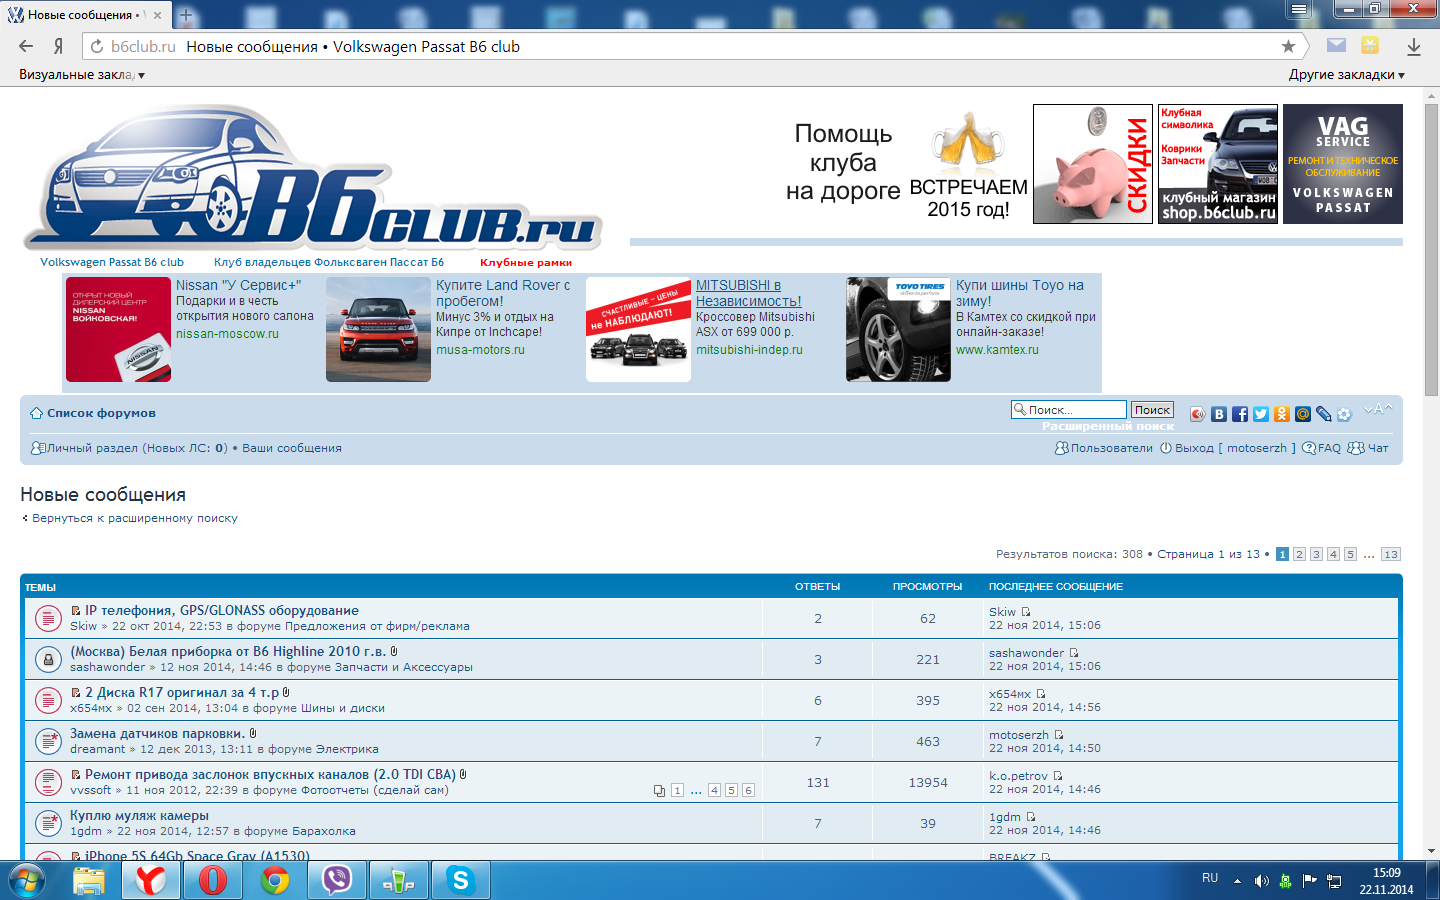Screen dimensions: 1440x900
Task: Open Opera browser from taskbar
Action: coord(212,880)
